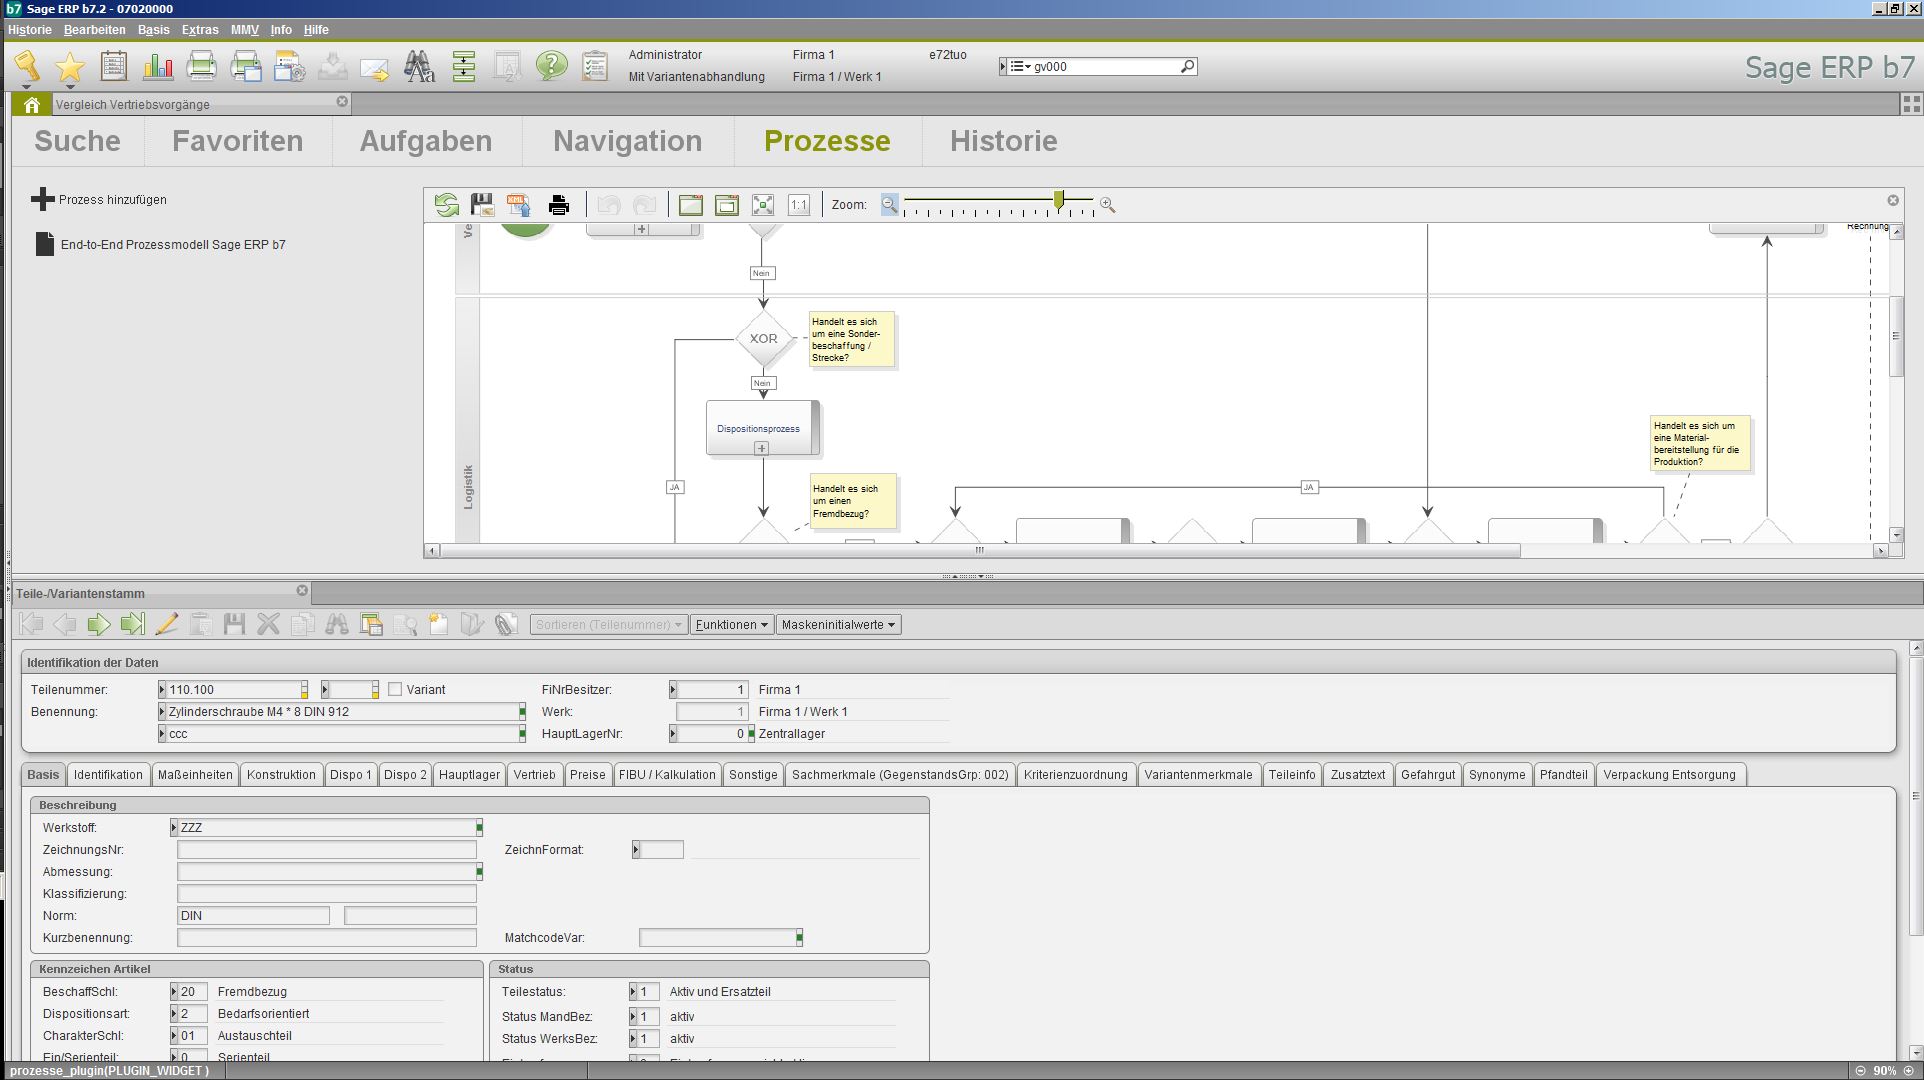The image size is (1924, 1080).
Task: Go to next record with green arrow
Action: 99,625
